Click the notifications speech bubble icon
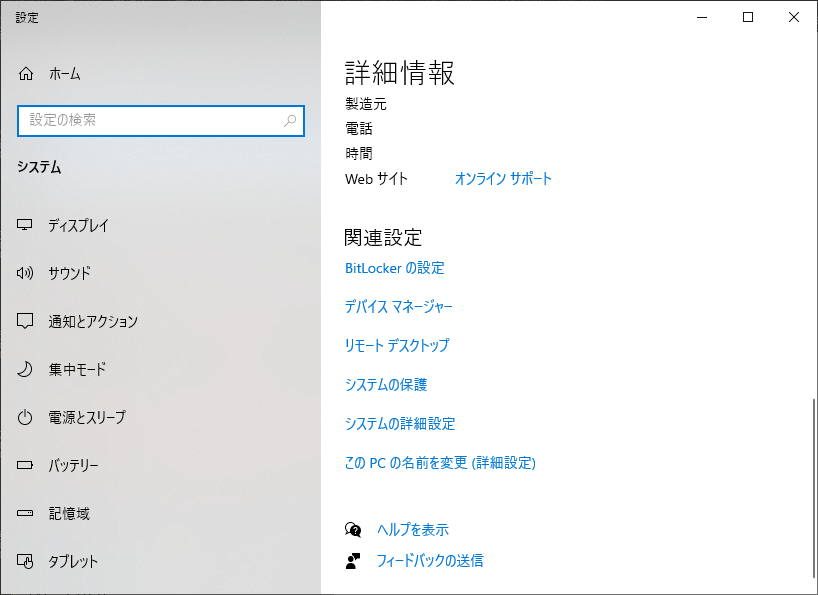Screen dimensions: 818x595 [x=25, y=321]
